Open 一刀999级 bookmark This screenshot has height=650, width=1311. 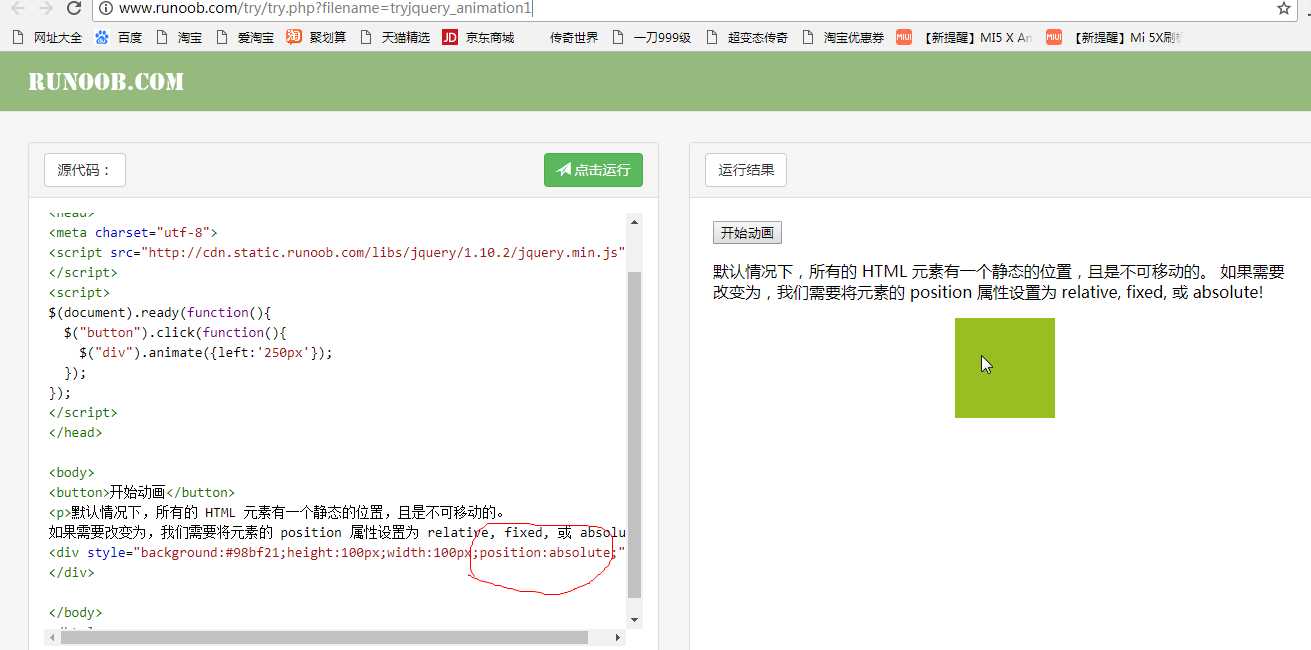click(652, 37)
